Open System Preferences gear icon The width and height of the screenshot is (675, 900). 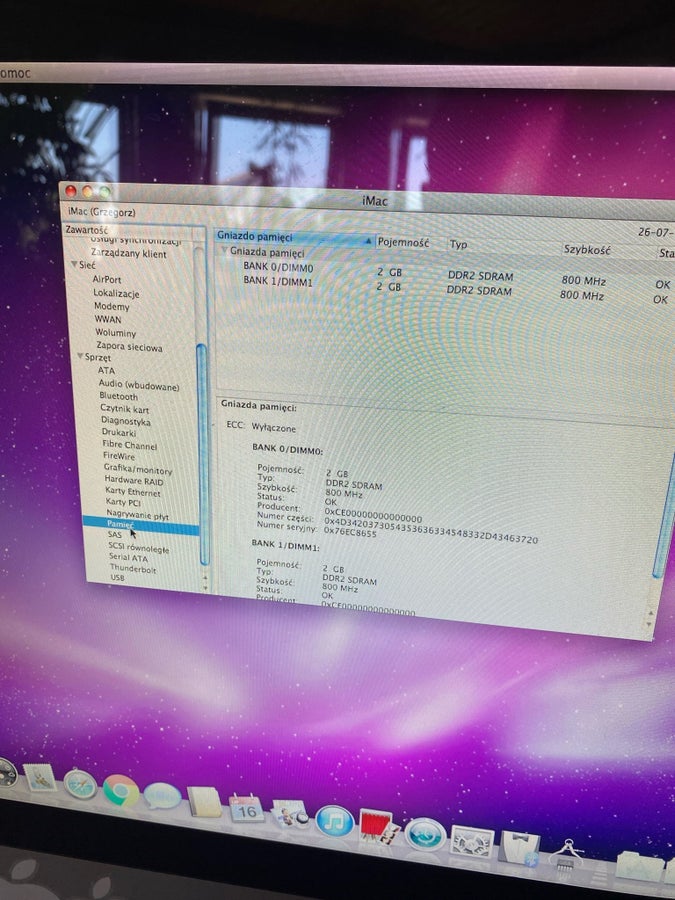(472, 843)
